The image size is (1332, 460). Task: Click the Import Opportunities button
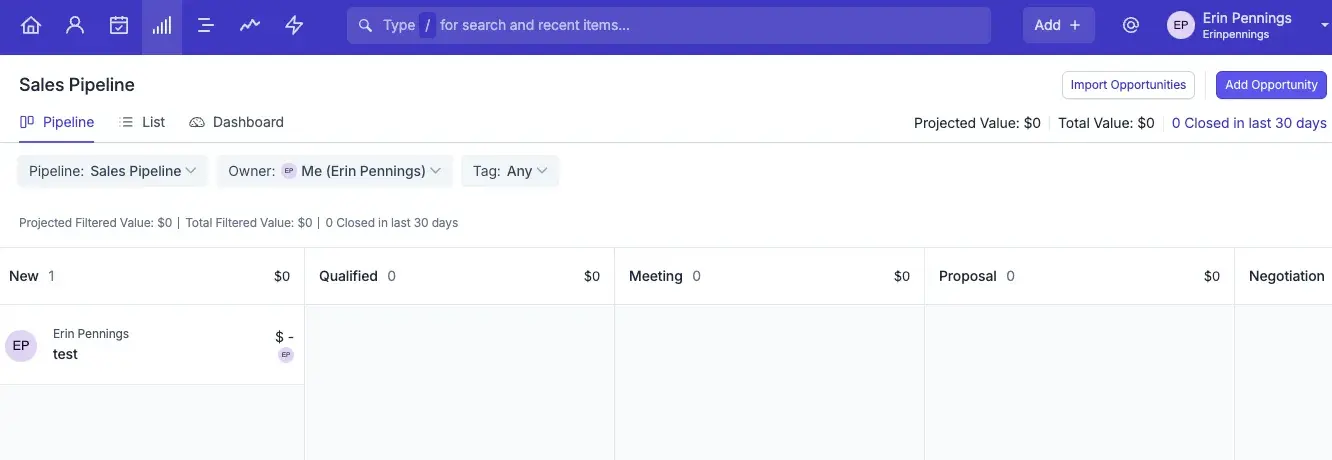pos(1128,85)
